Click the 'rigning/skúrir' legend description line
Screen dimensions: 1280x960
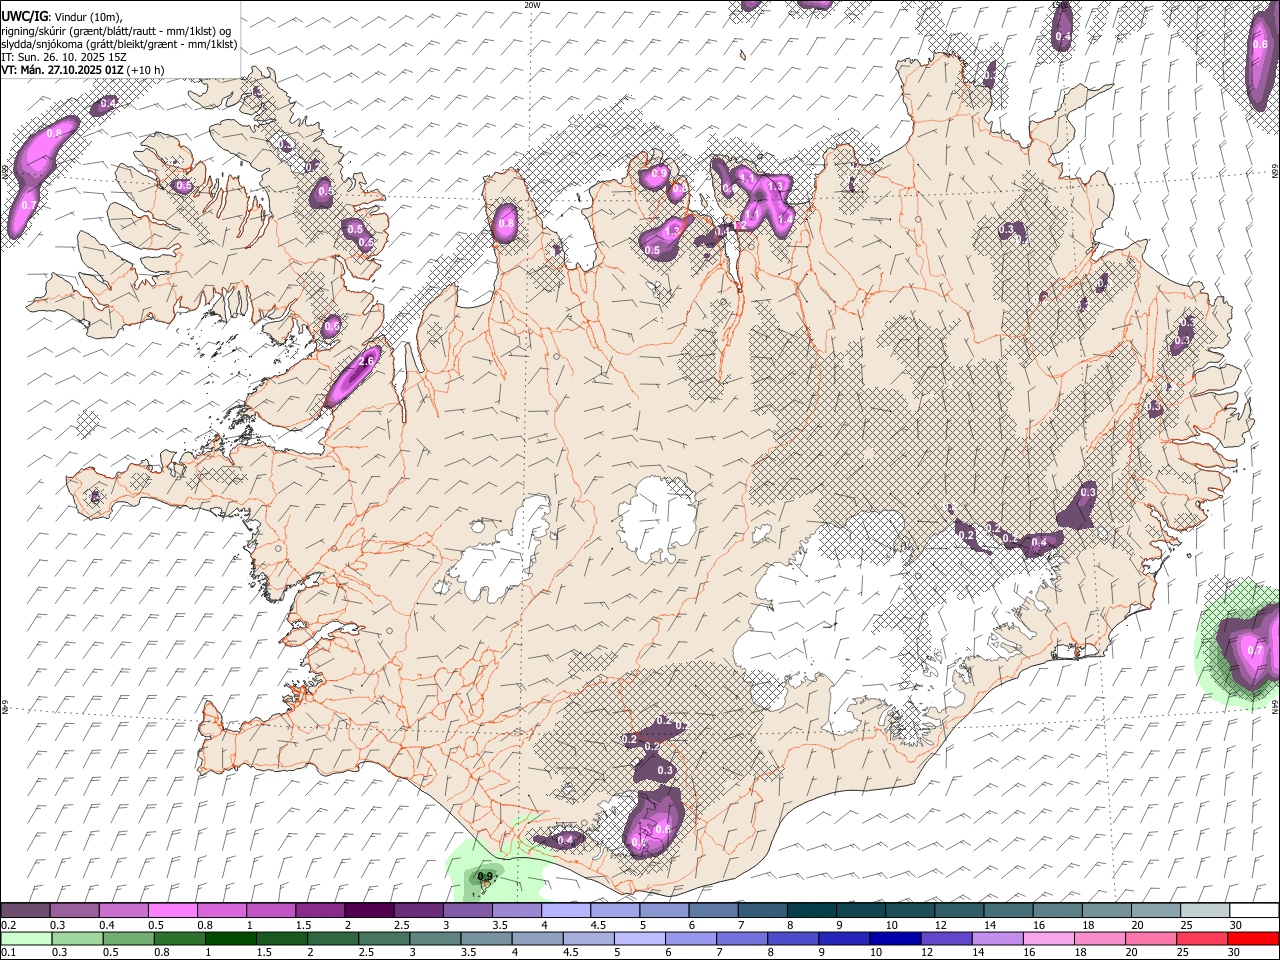click(x=116, y=30)
